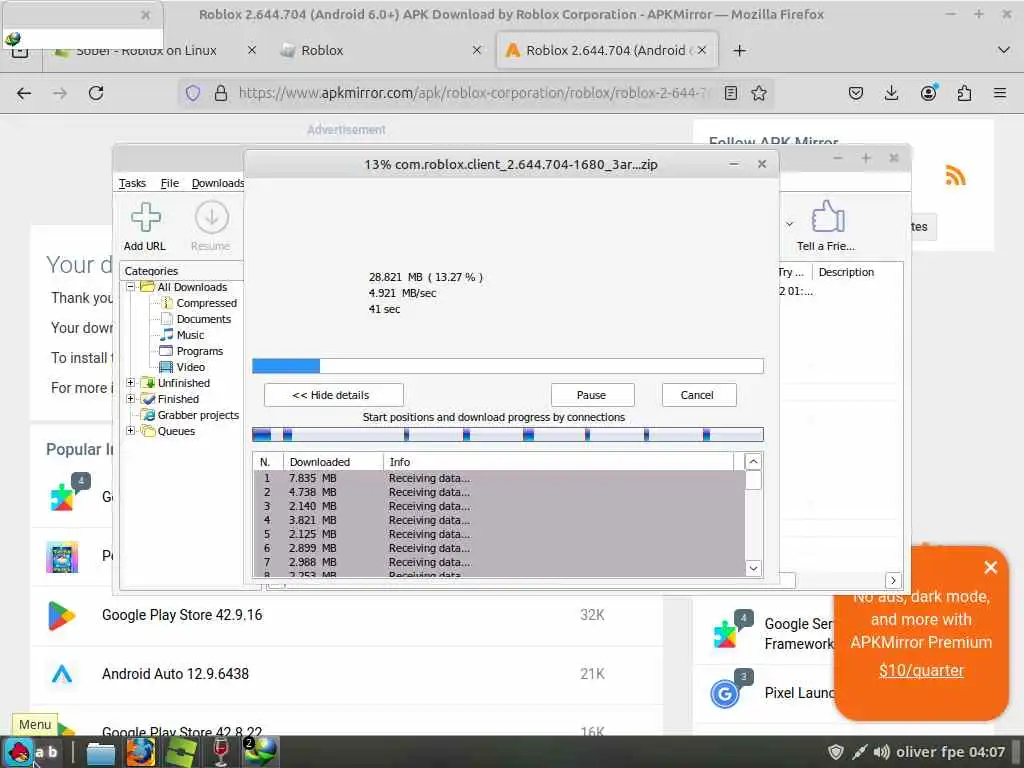Open the File menu
The height and width of the screenshot is (768, 1024).
(x=169, y=184)
